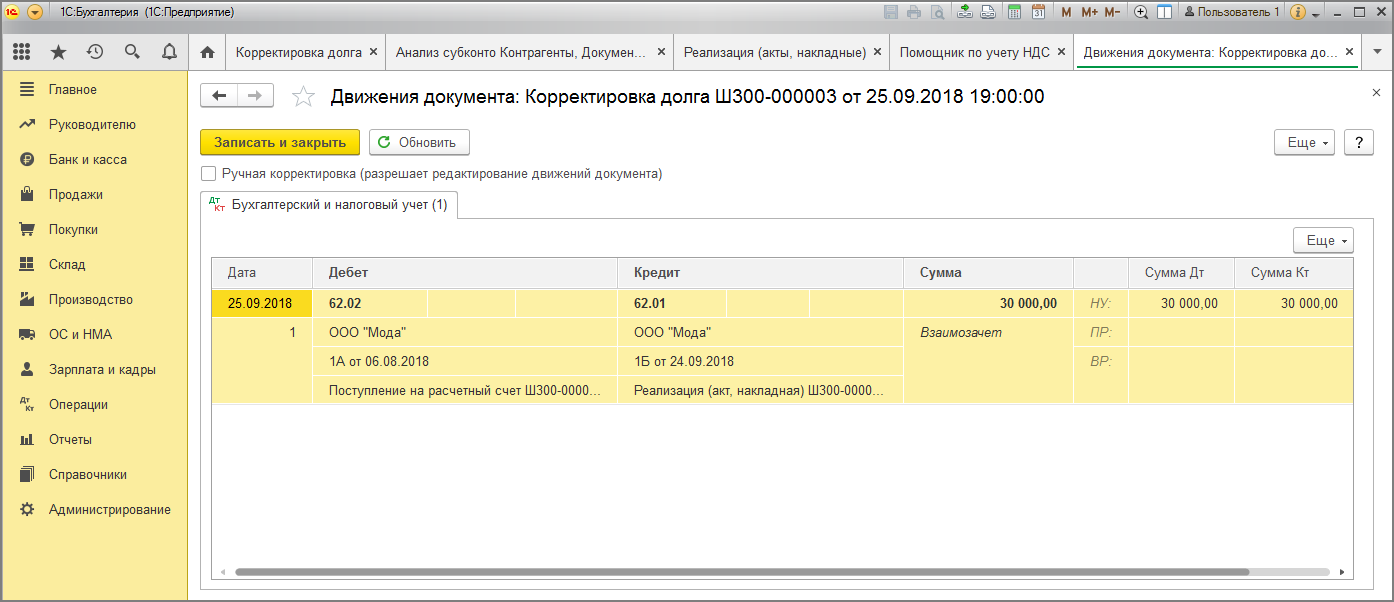
Task: Open the Calculator icon
Action: coord(1015,12)
